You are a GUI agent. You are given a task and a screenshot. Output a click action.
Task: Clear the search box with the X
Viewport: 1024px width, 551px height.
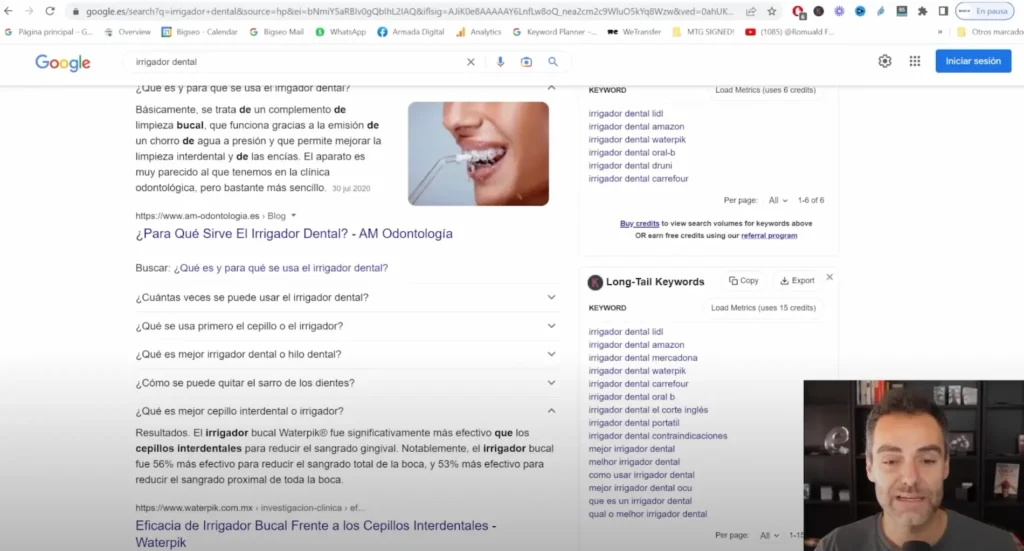pyautogui.click(x=470, y=61)
